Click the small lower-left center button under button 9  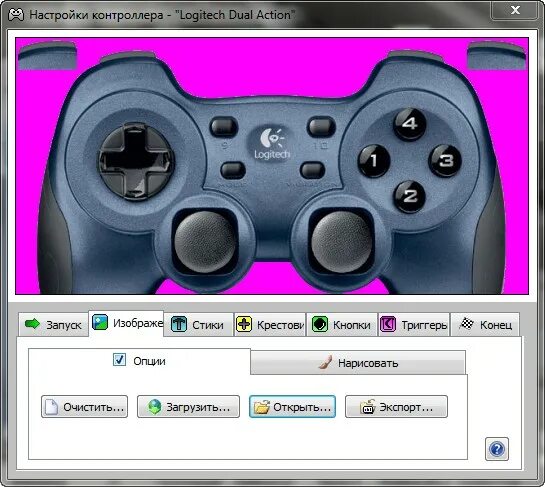pos(233,170)
